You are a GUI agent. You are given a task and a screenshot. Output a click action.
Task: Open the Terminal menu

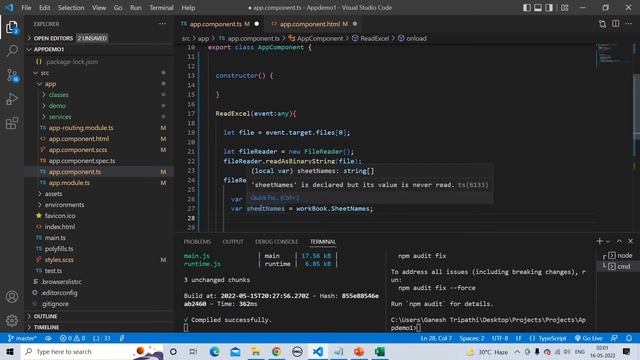point(161,8)
